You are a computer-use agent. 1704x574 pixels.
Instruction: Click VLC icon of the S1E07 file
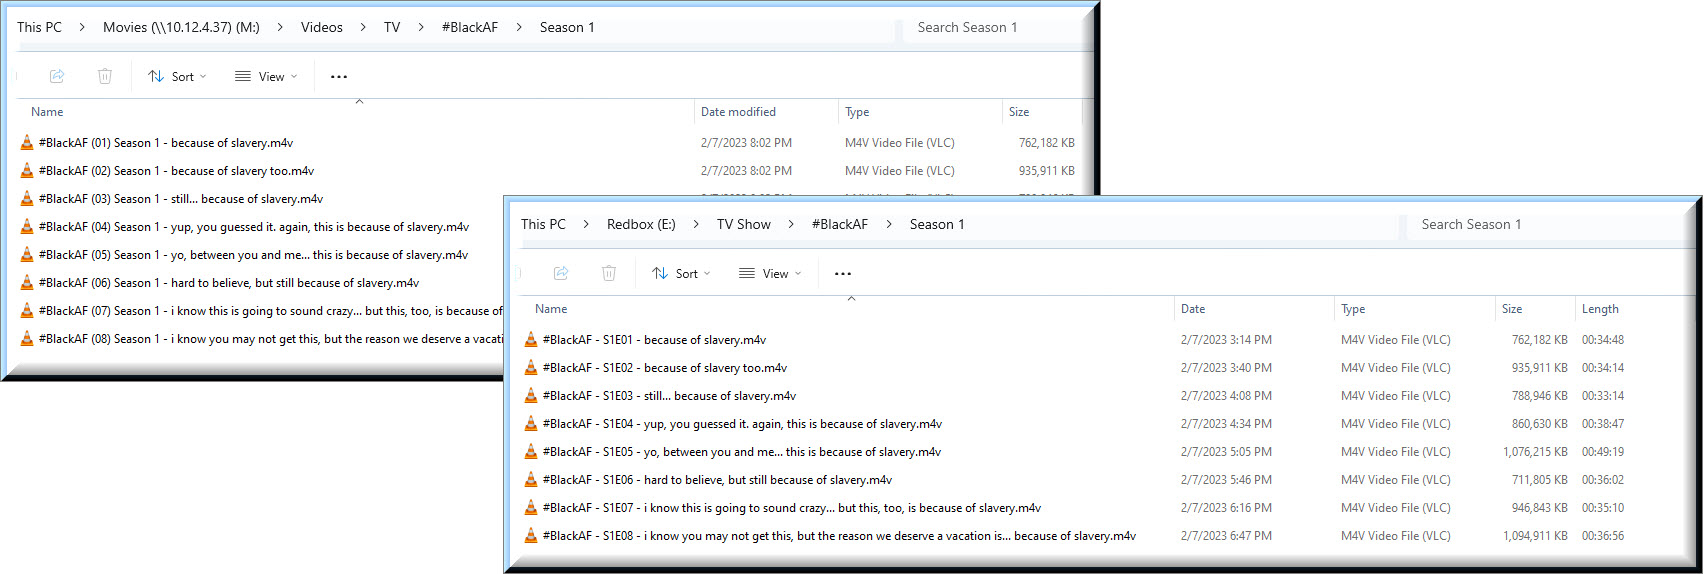tap(531, 508)
